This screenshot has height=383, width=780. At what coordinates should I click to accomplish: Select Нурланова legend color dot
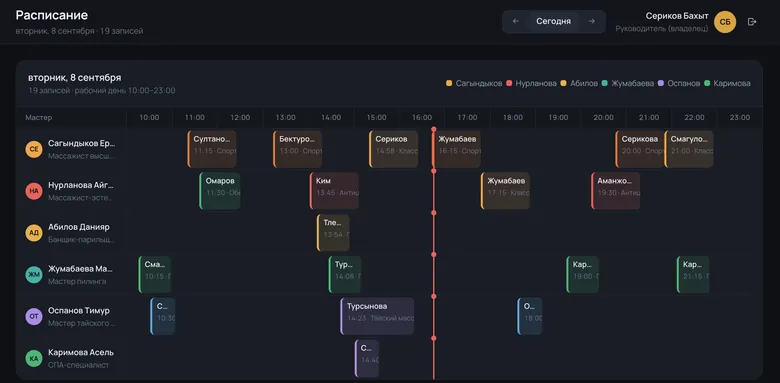(509, 84)
